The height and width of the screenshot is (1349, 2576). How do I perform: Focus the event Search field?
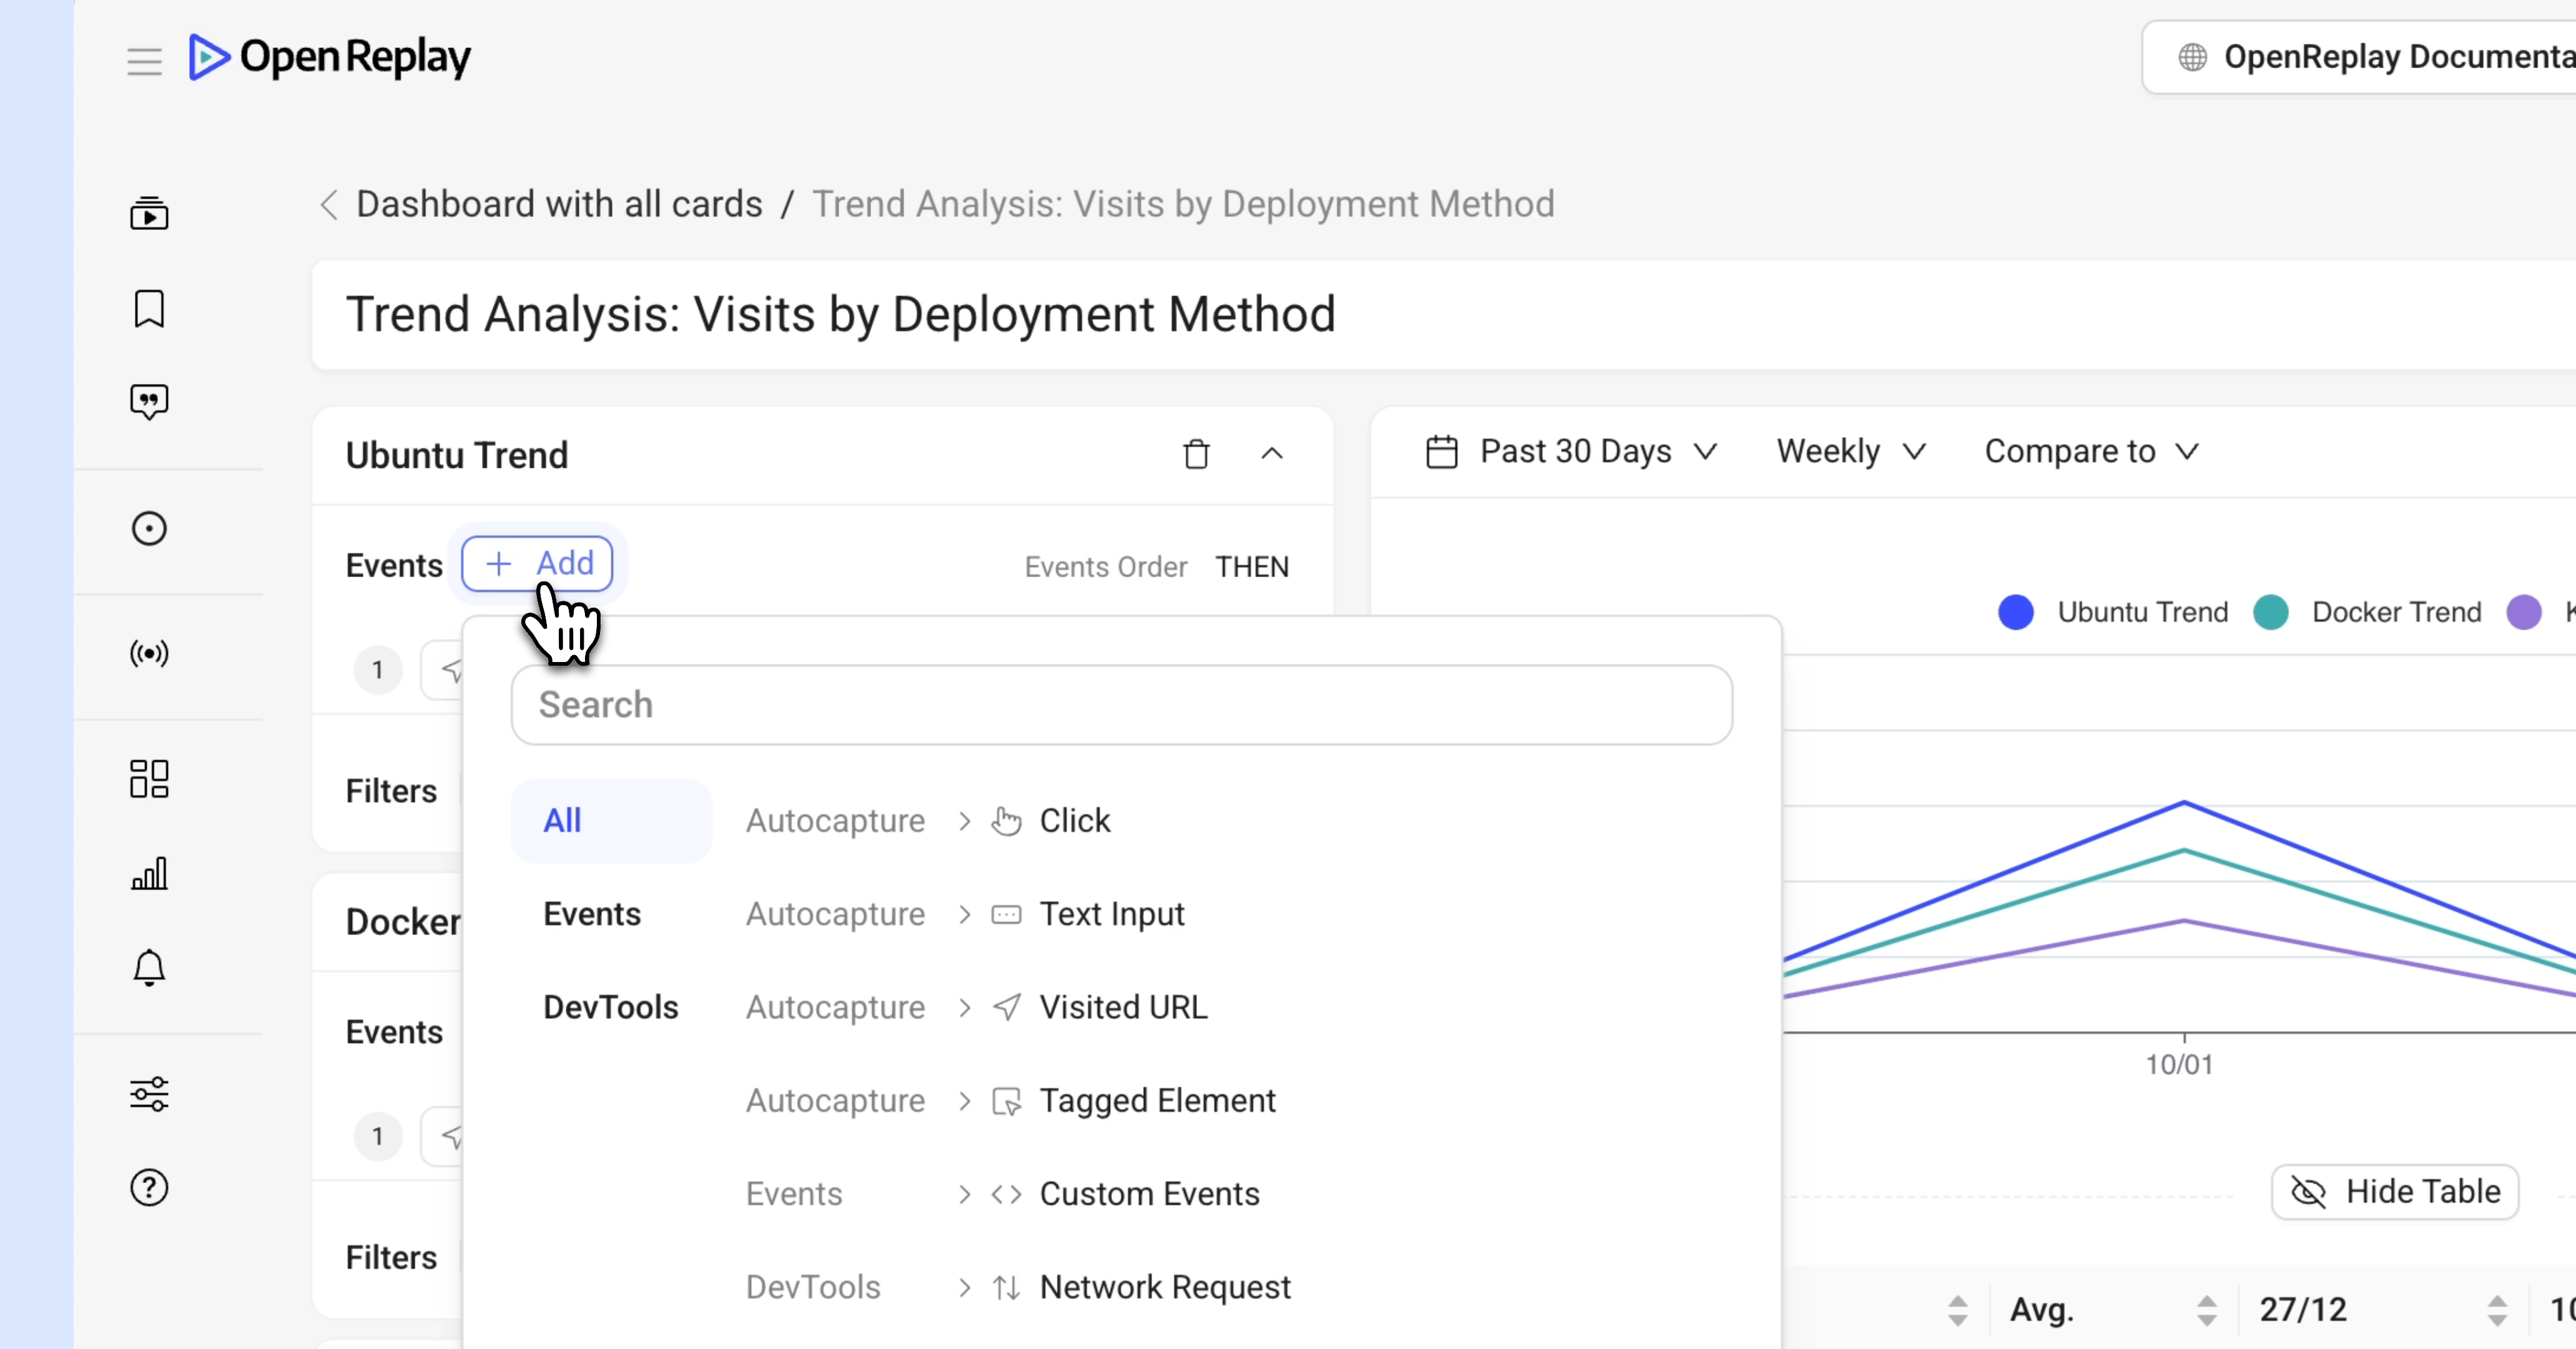(x=1121, y=705)
